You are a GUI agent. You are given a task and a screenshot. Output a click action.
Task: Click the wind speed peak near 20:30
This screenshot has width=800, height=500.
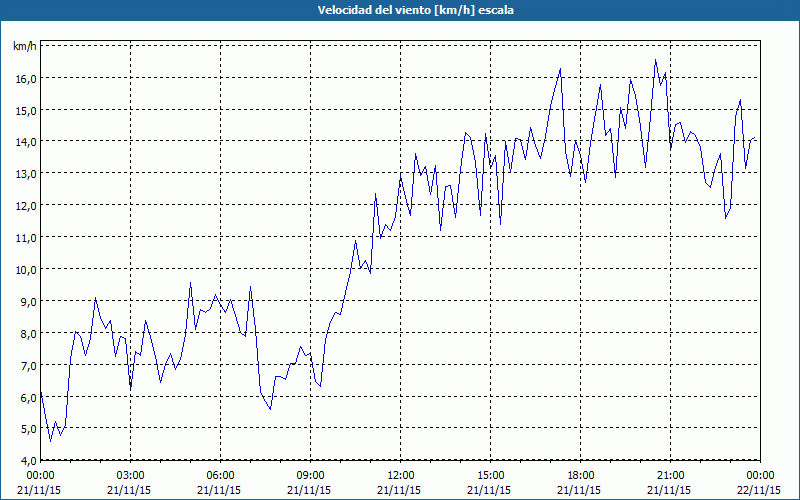(656, 60)
